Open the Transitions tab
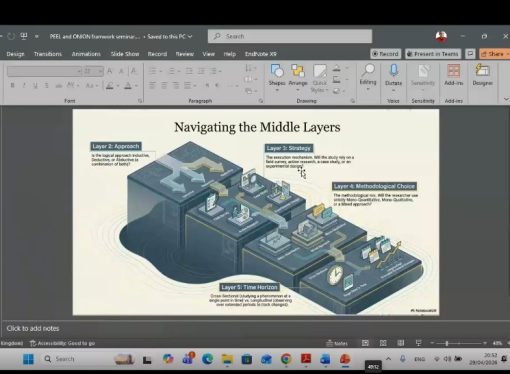The height and width of the screenshot is (374, 510). coord(48,54)
